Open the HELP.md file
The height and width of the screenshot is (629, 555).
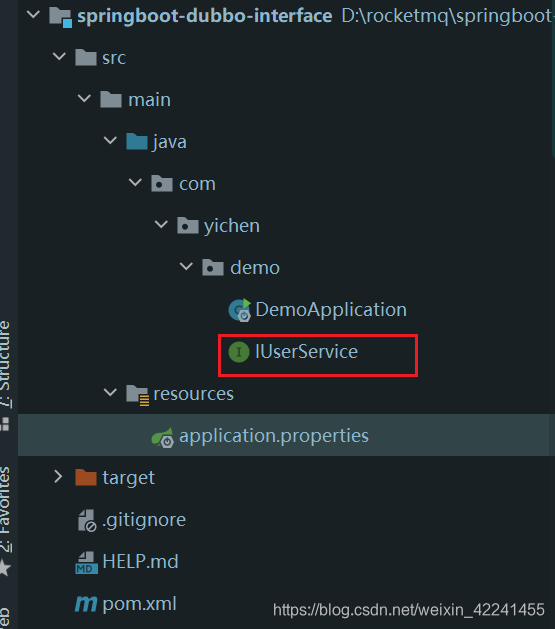(x=140, y=562)
